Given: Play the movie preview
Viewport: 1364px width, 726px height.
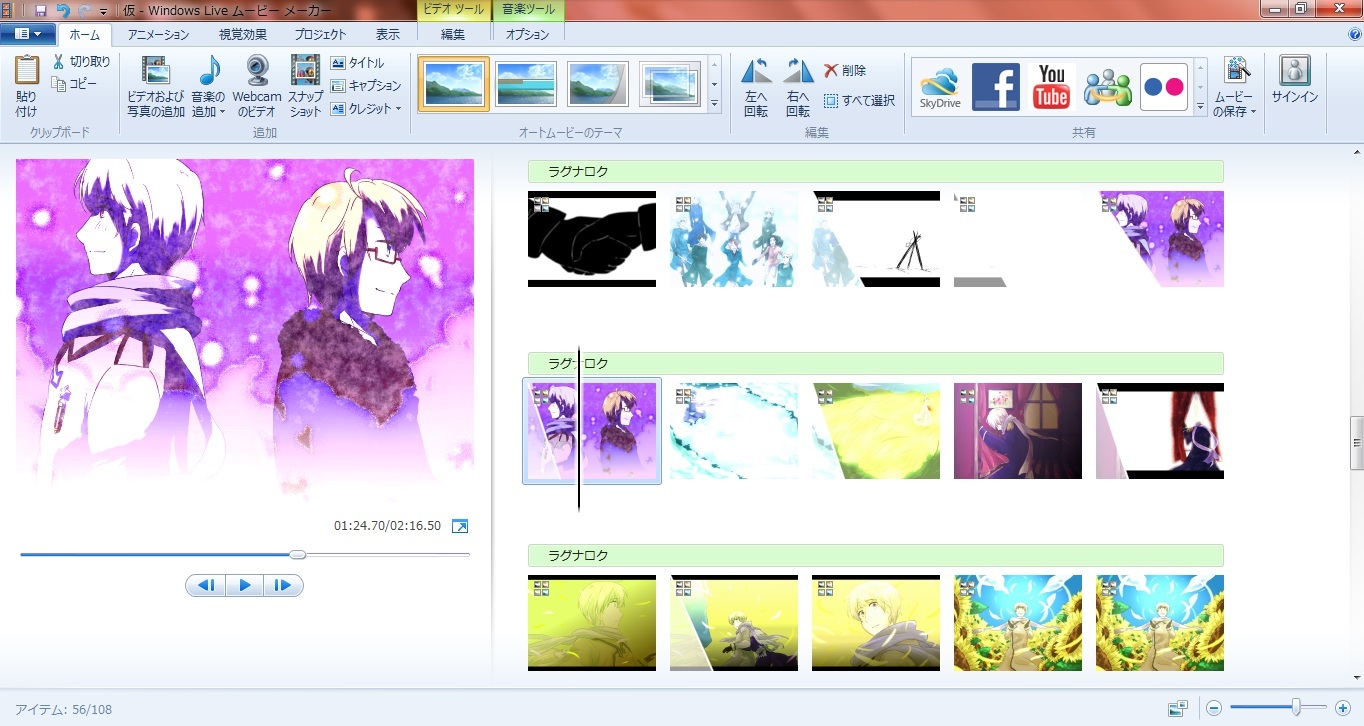Looking at the screenshot, I should pyautogui.click(x=244, y=585).
